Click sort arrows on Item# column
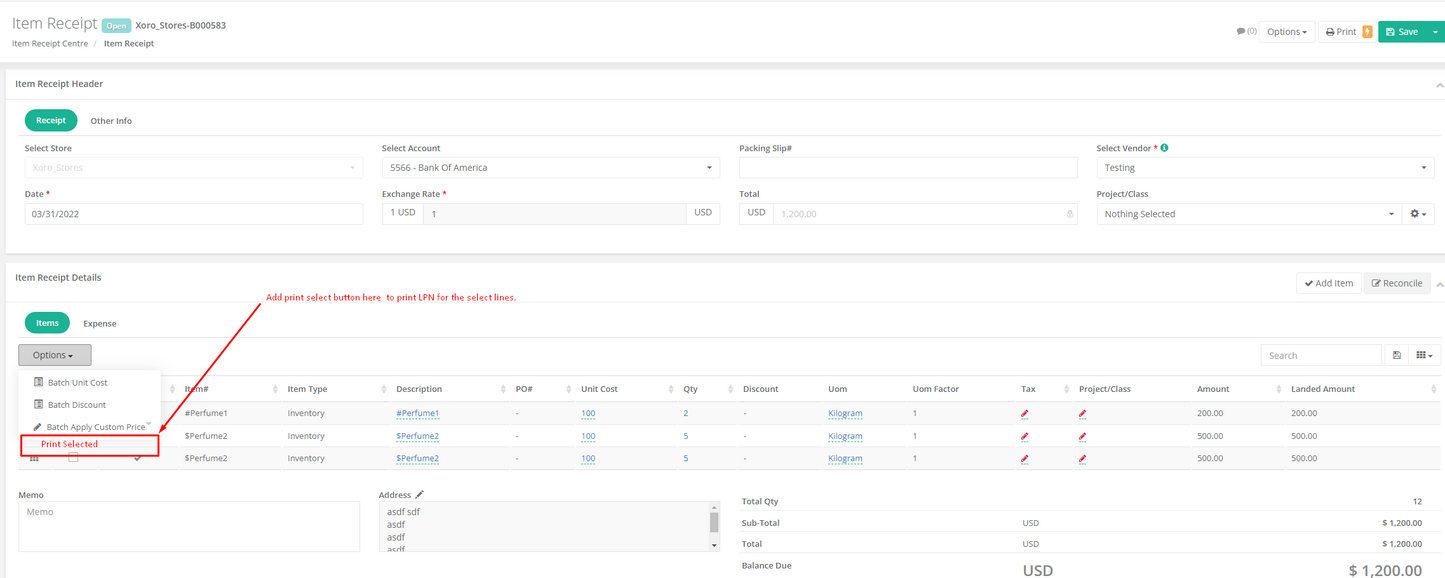This screenshot has height=578, width=1445. (x=273, y=389)
